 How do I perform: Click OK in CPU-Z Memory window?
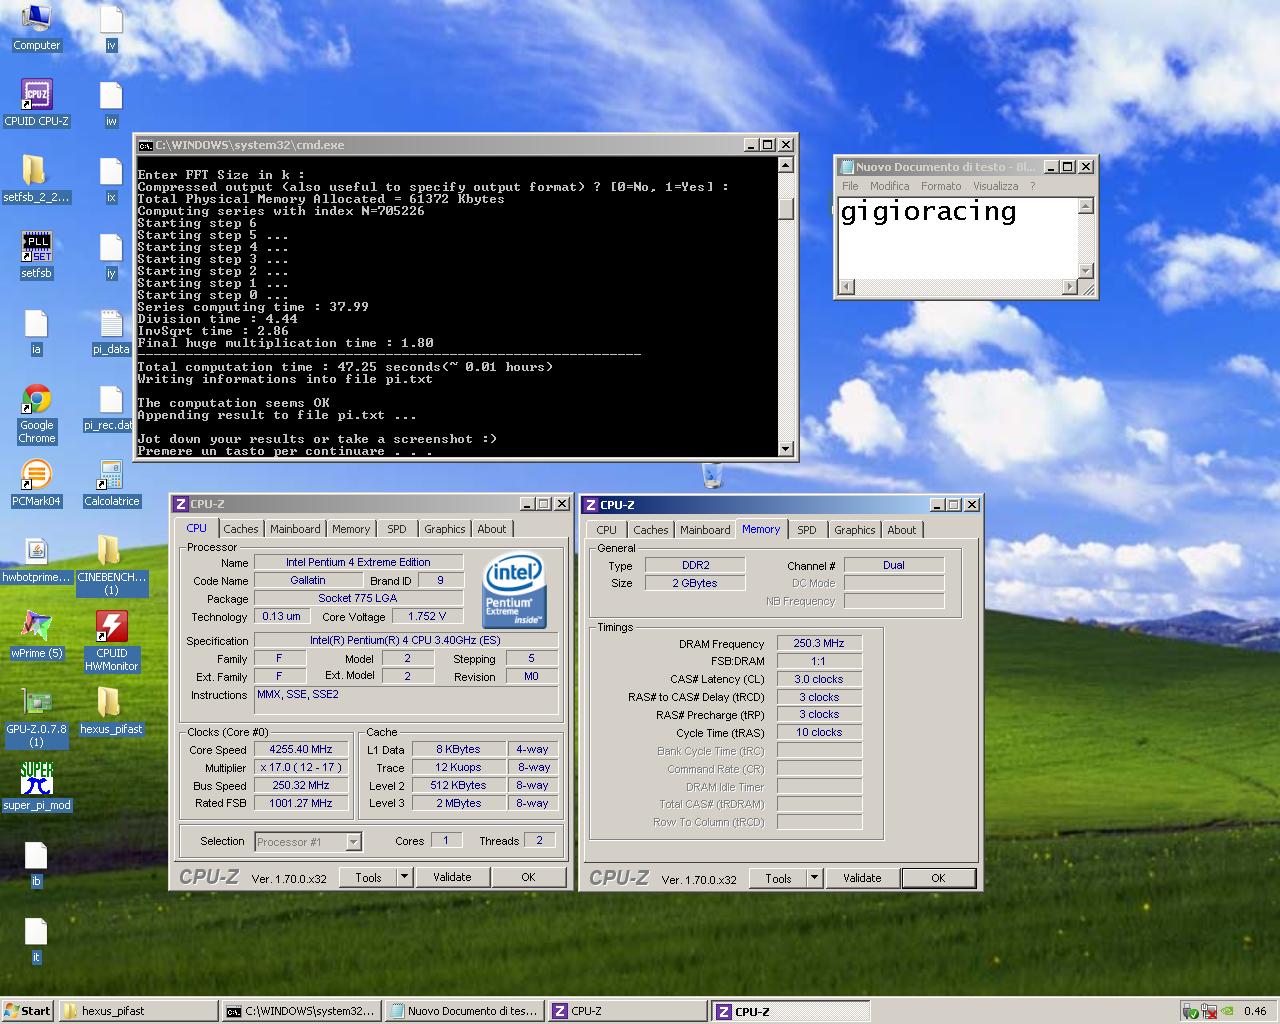[938, 878]
